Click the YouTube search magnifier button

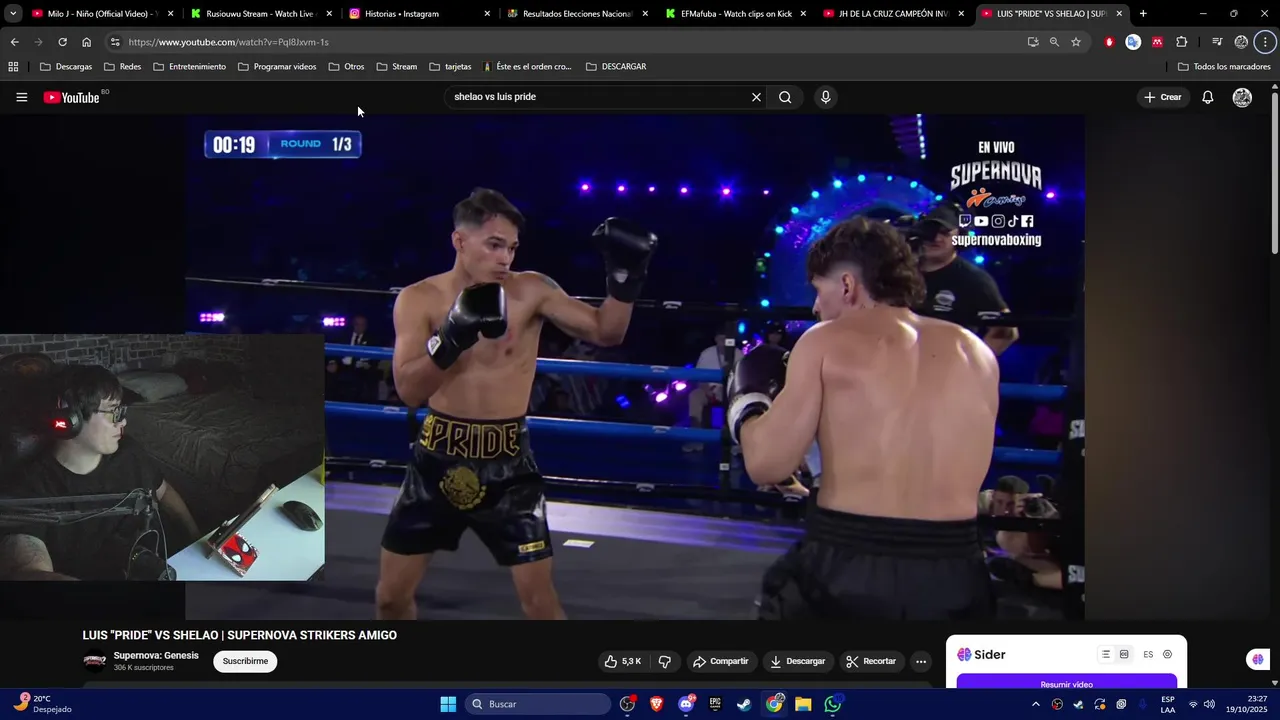785,97
